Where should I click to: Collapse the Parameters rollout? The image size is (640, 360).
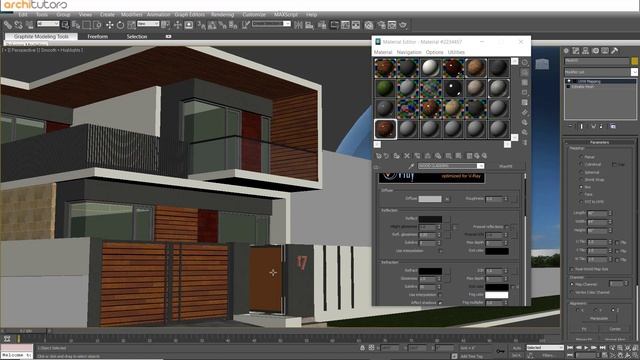pos(599,142)
